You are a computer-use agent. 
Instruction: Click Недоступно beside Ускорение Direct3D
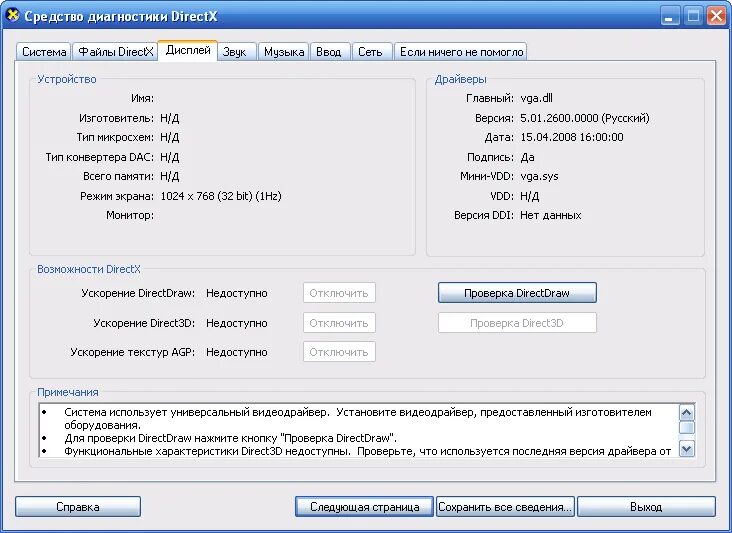pos(237,323)
